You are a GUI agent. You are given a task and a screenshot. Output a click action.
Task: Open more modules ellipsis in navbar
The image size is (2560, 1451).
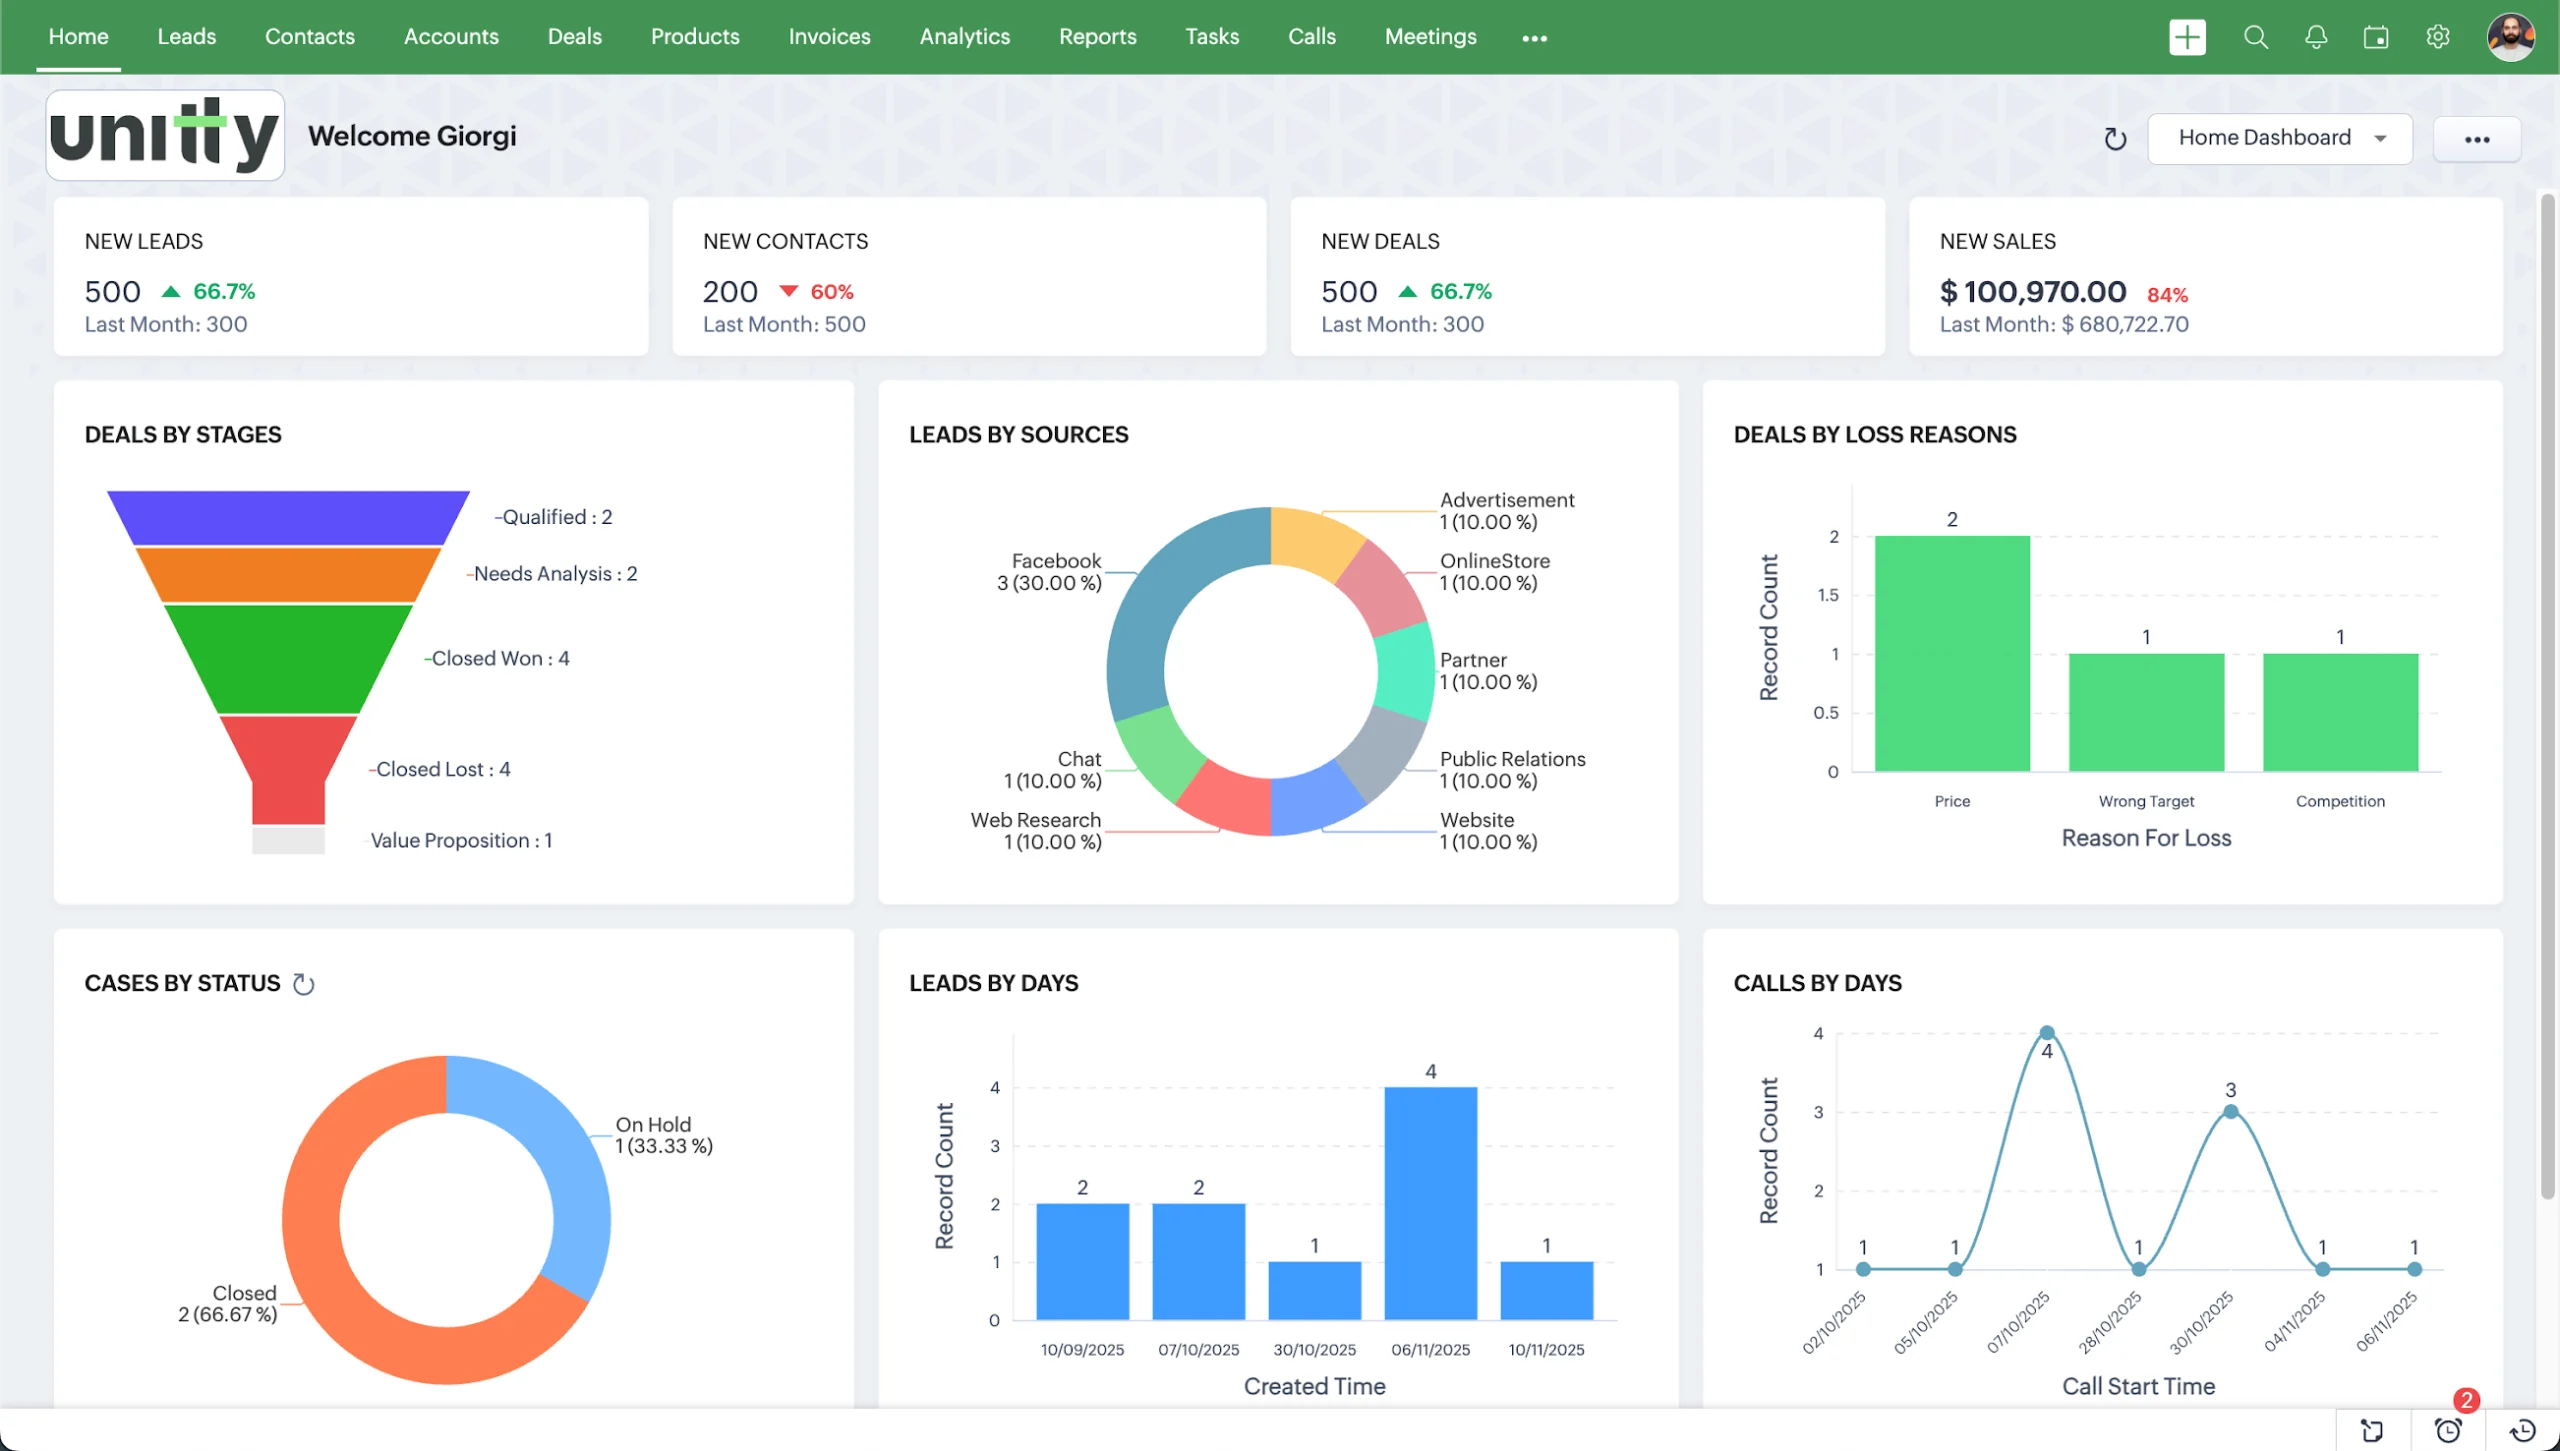[x=1534, y=38]
